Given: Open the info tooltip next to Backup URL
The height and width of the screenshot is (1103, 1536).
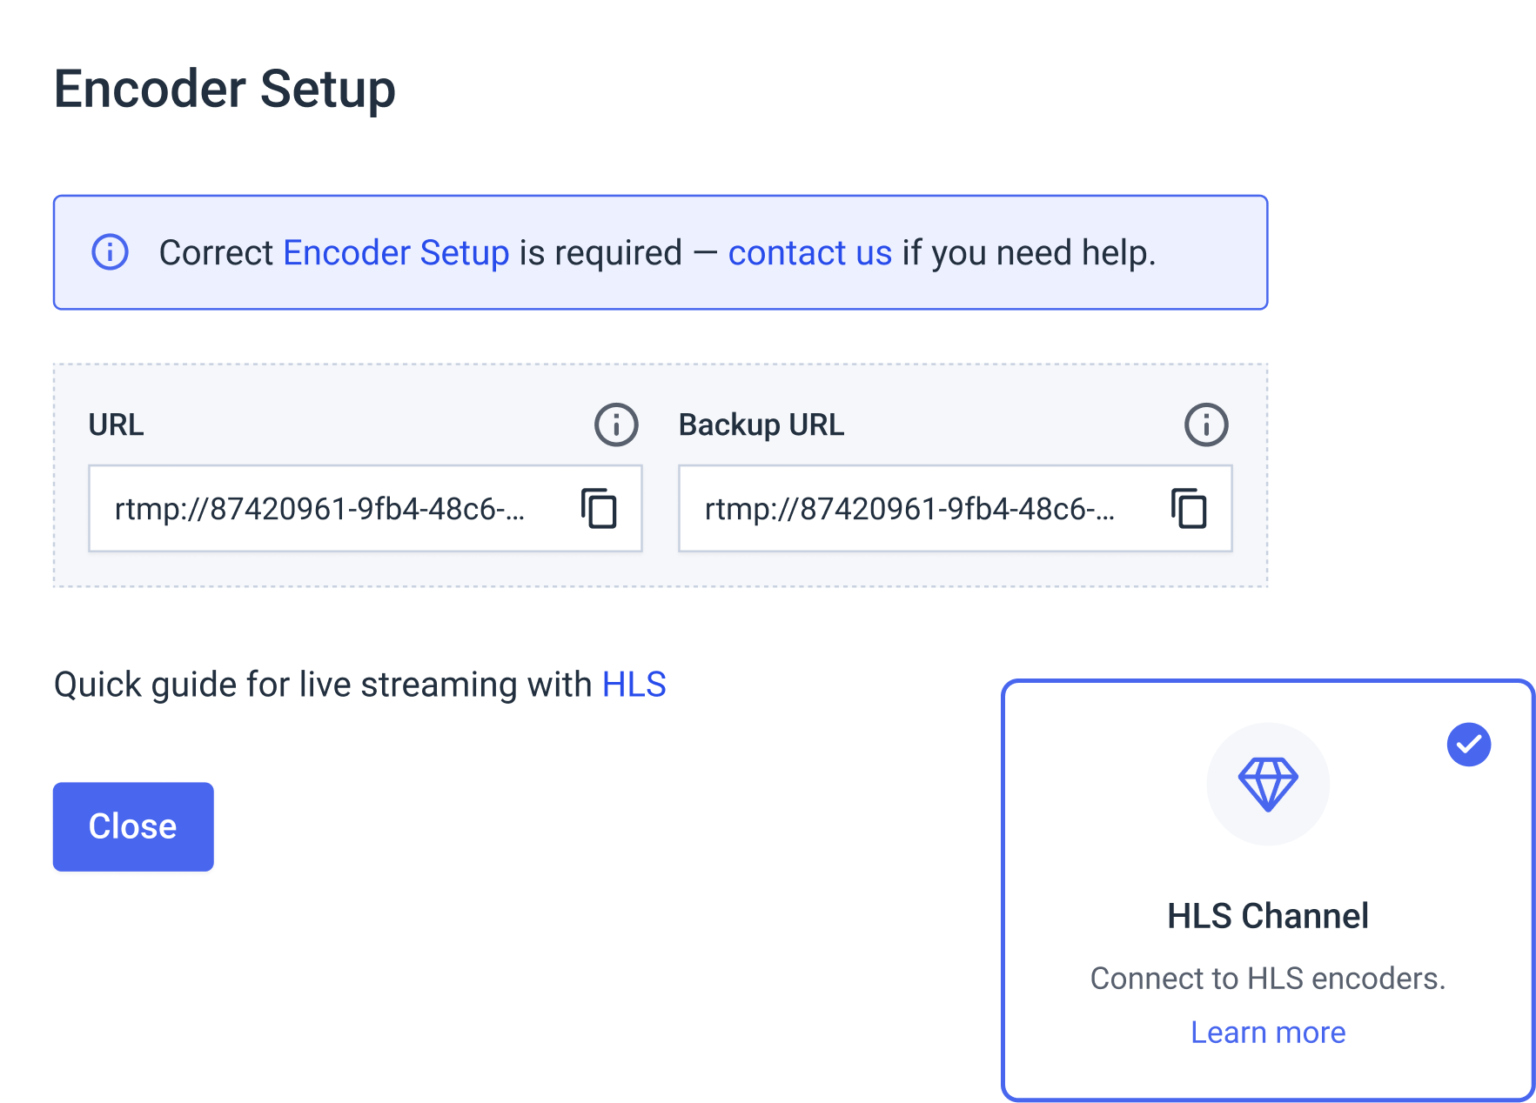Looking at the screenshot, I should coord(1206,425).
